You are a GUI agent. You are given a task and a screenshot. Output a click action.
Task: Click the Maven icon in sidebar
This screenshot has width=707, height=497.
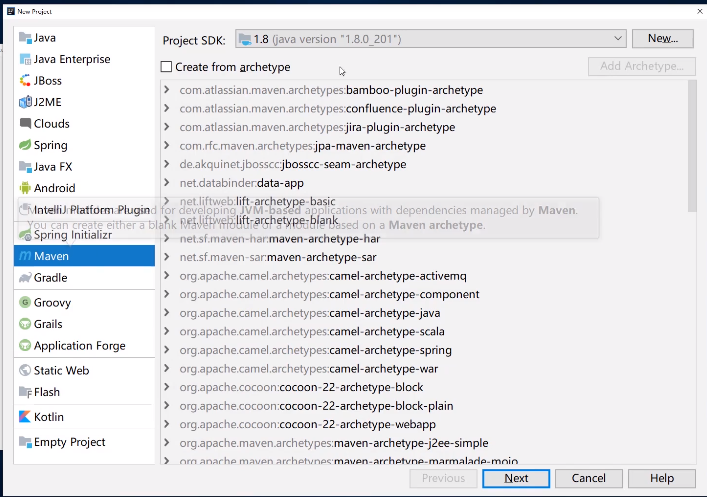tap(25, 256)
